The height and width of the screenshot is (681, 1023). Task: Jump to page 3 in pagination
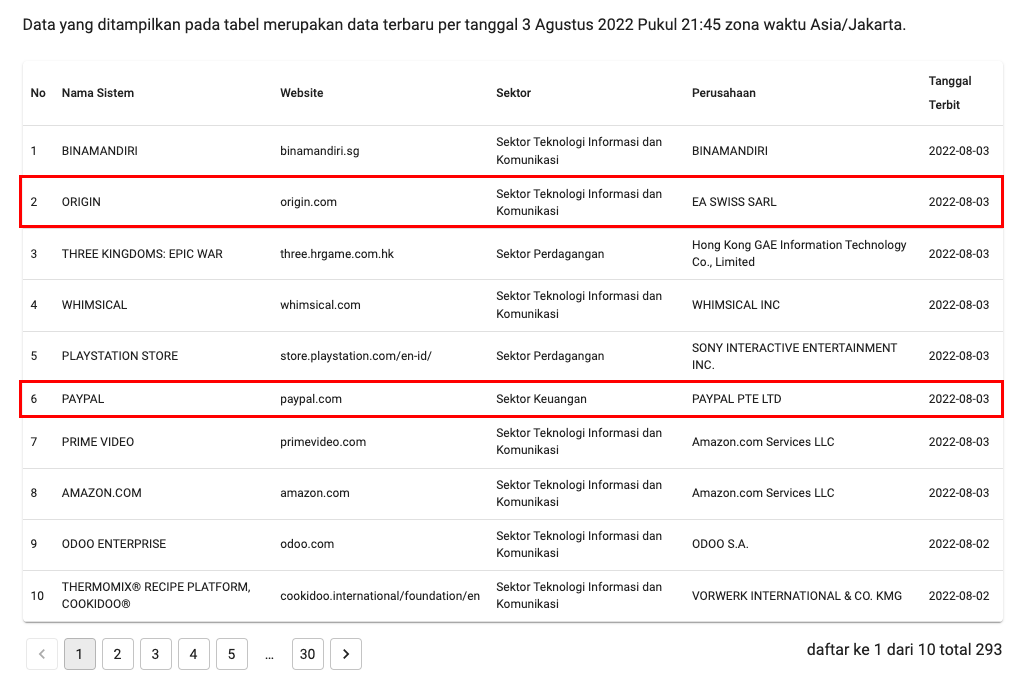155,654
